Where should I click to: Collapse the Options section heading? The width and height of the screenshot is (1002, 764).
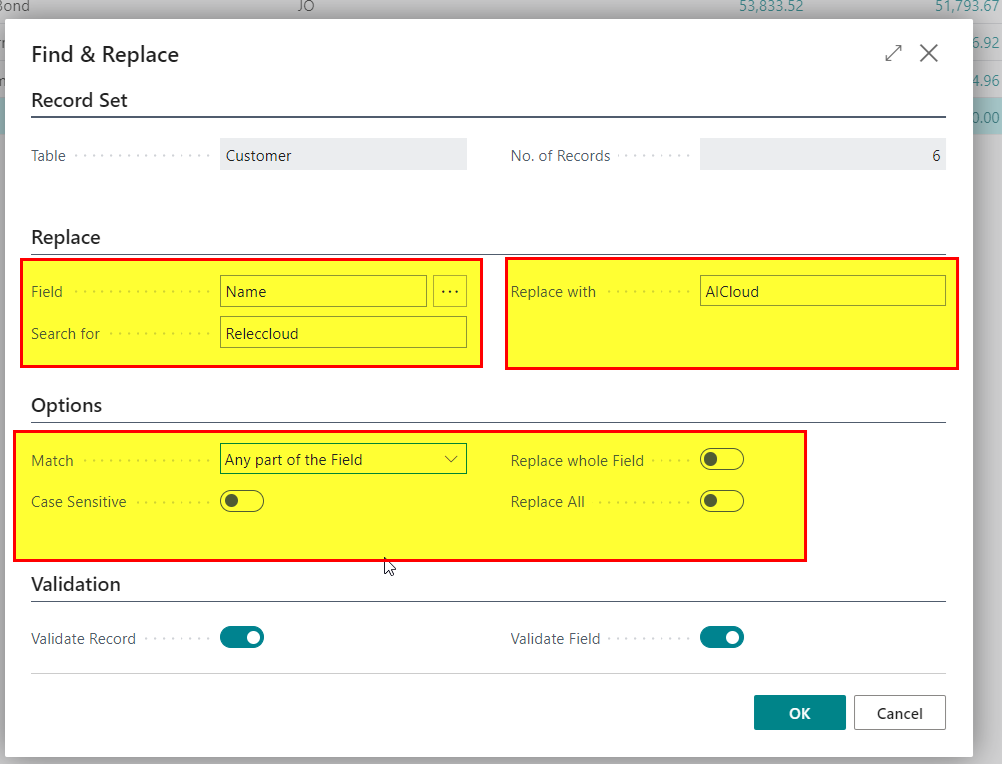point(66,406)
